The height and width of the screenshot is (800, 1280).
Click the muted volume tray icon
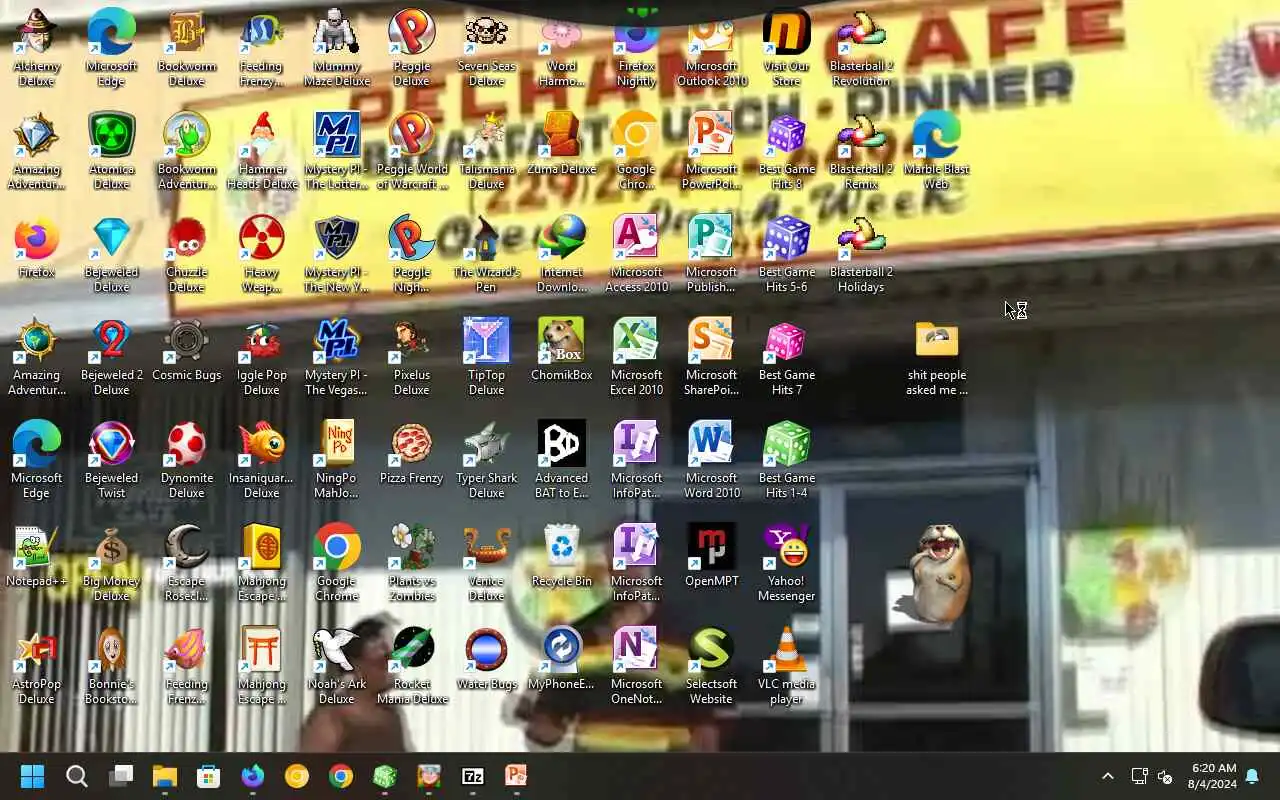click(x=1165, y=776)
